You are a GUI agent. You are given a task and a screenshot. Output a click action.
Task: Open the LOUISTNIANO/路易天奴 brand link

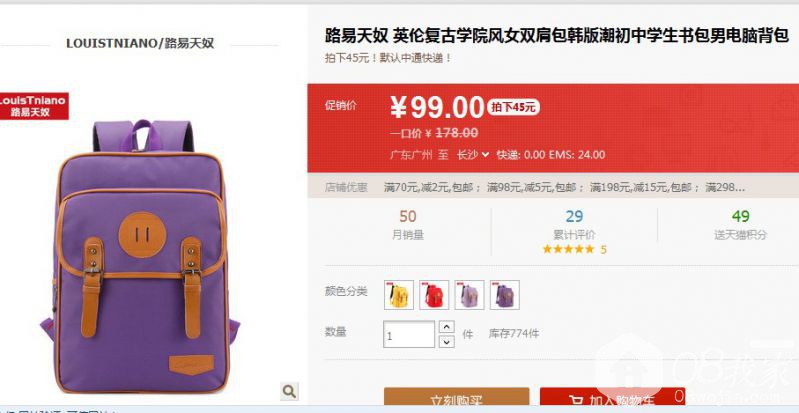pyautogui.click(x=140, y=43)
